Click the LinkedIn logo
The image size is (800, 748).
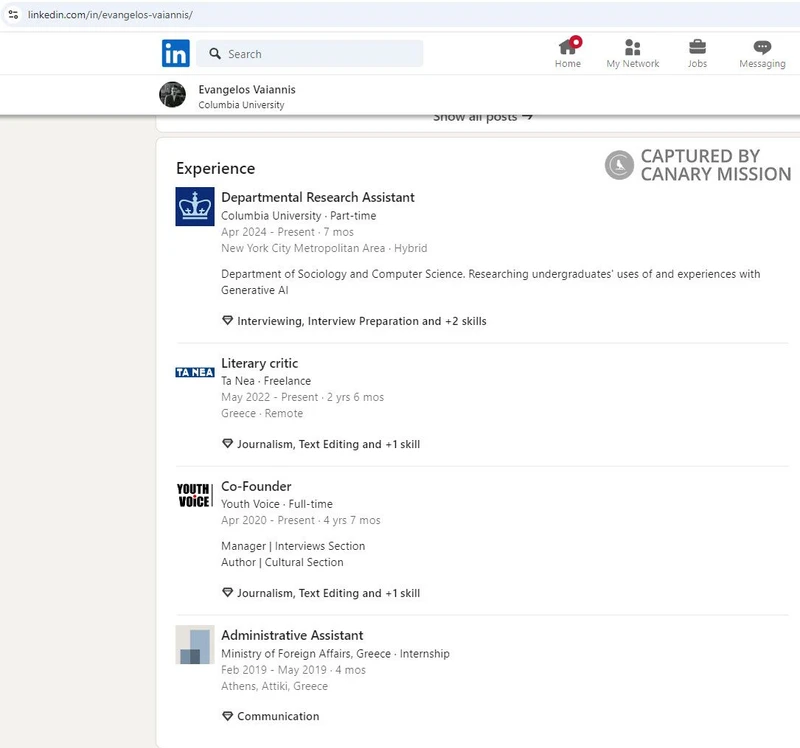pyautogui.click(x=176, y=52)
